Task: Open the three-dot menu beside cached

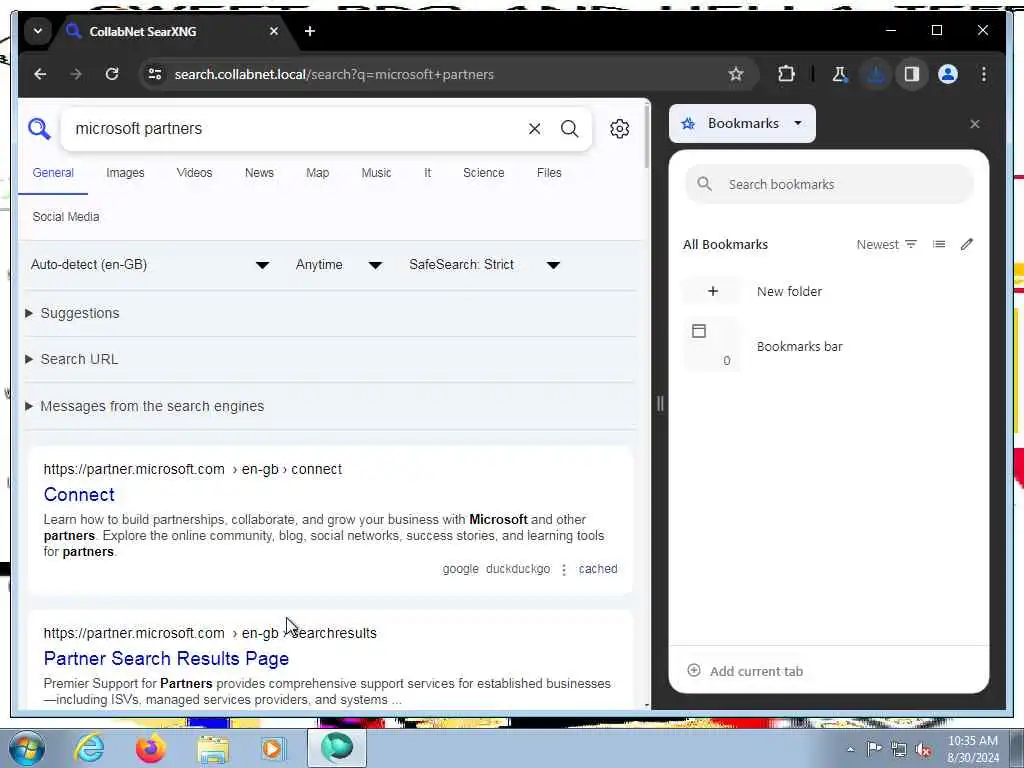Action: tap(564, 569)
